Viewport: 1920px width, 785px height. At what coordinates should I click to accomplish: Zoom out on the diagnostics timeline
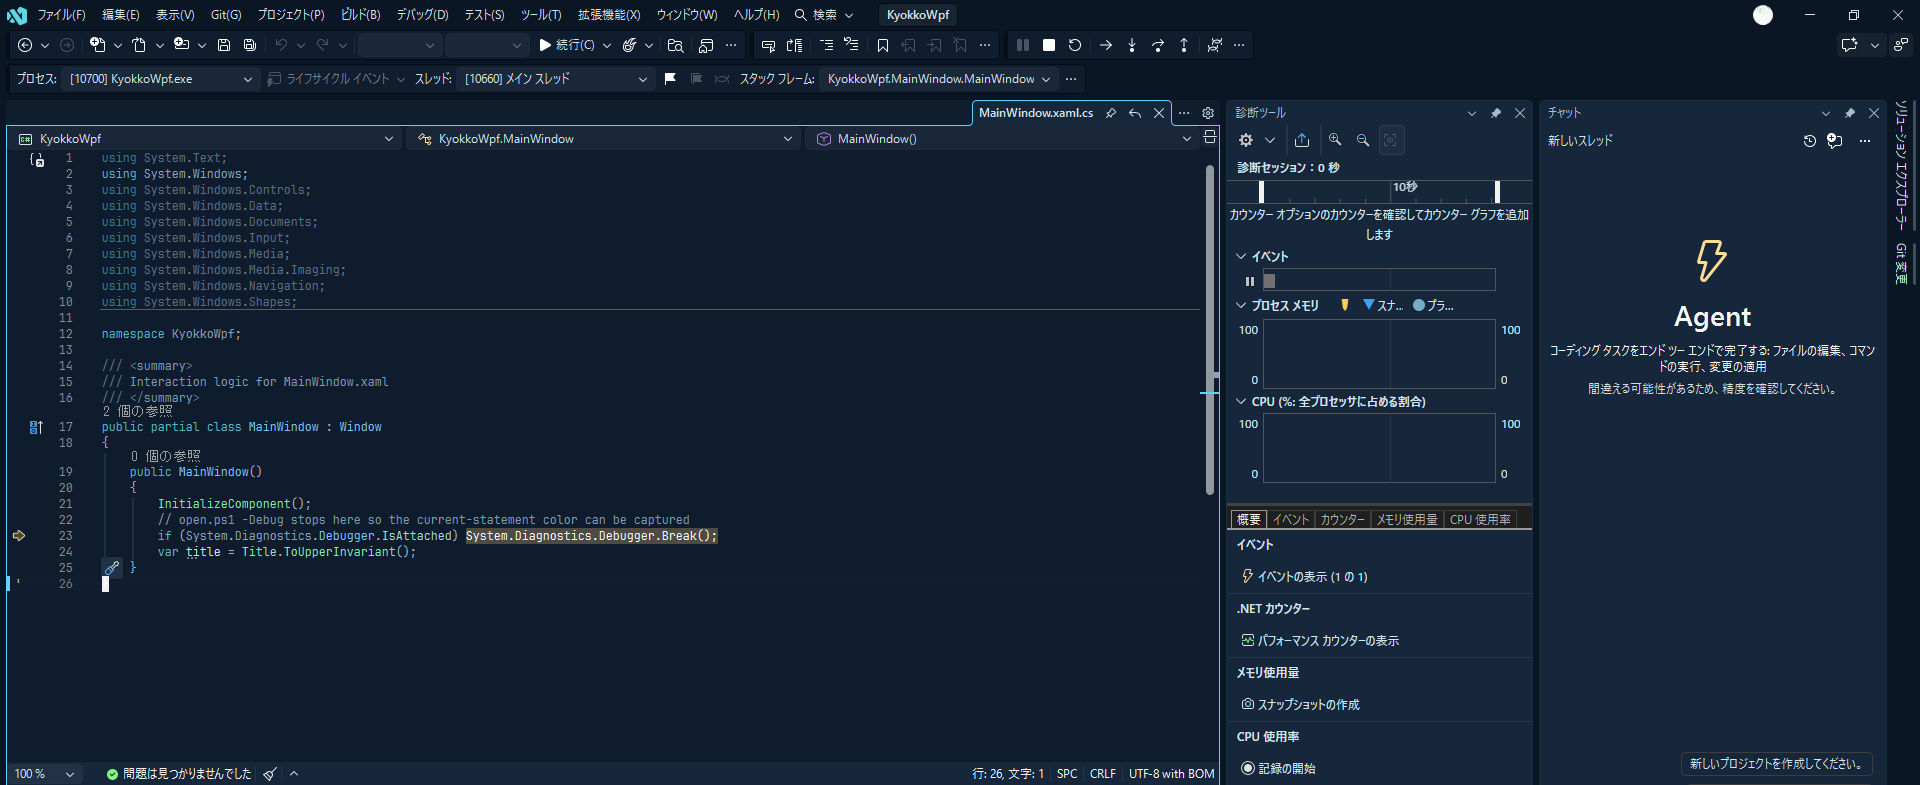[1363, 140]
